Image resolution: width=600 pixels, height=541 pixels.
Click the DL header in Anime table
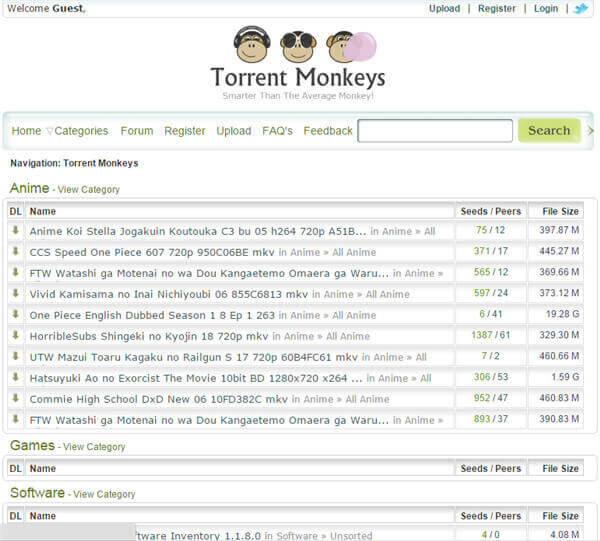[16, 211]
